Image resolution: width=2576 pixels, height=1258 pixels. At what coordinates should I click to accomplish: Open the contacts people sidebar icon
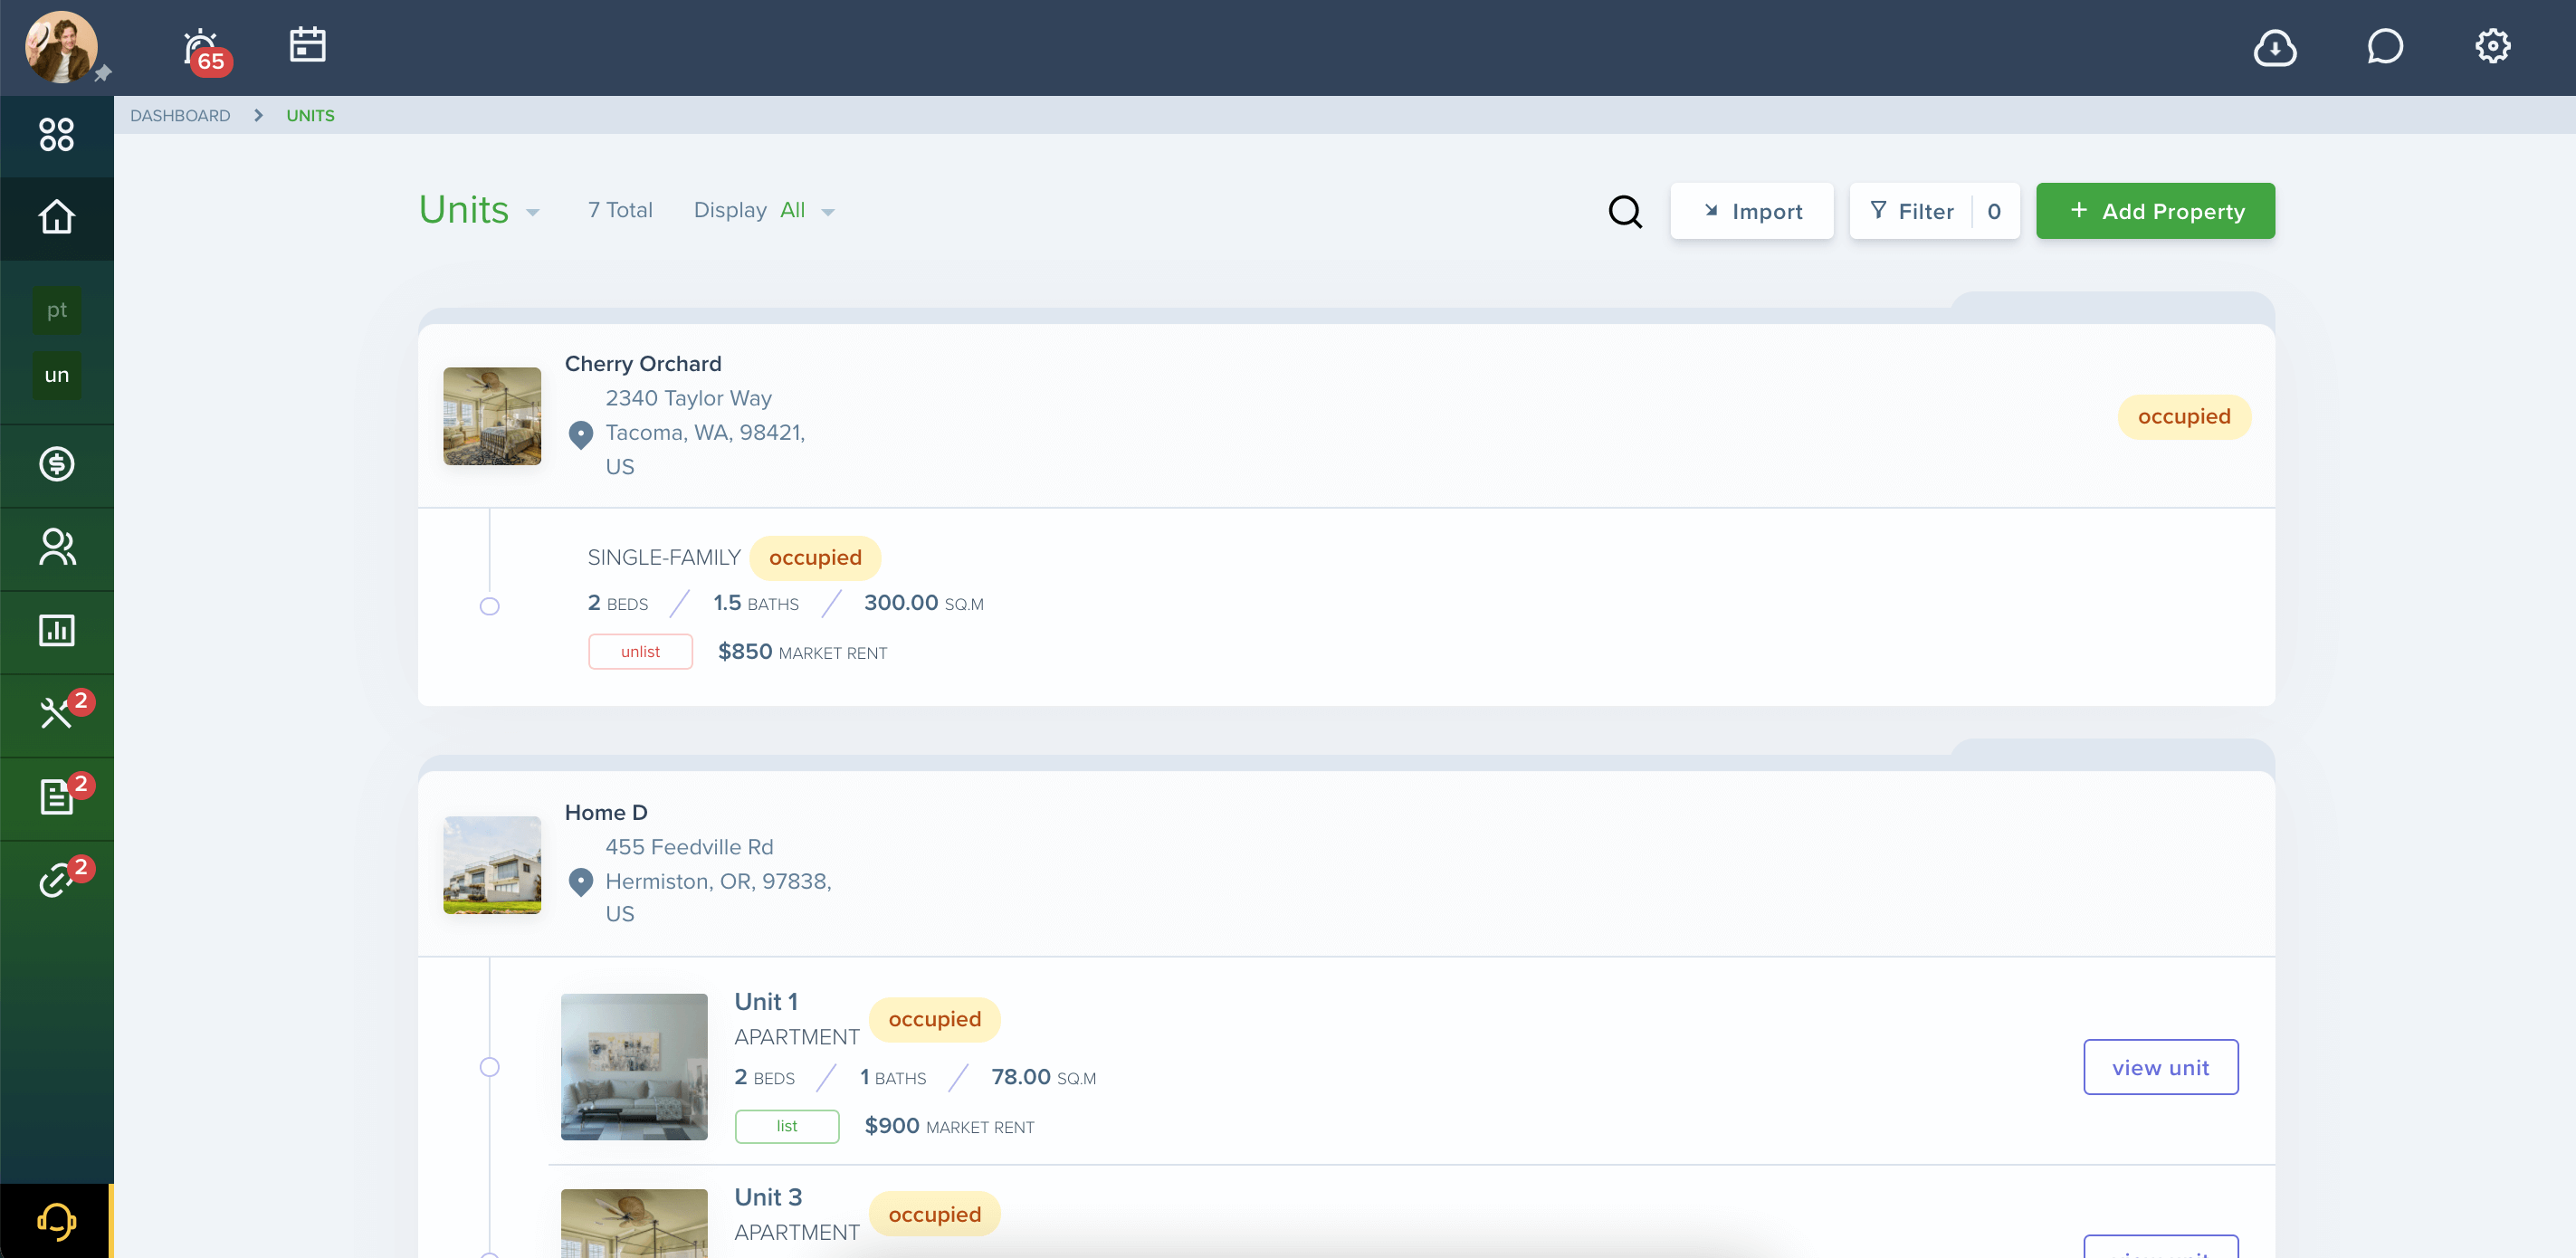coord(57,547)
